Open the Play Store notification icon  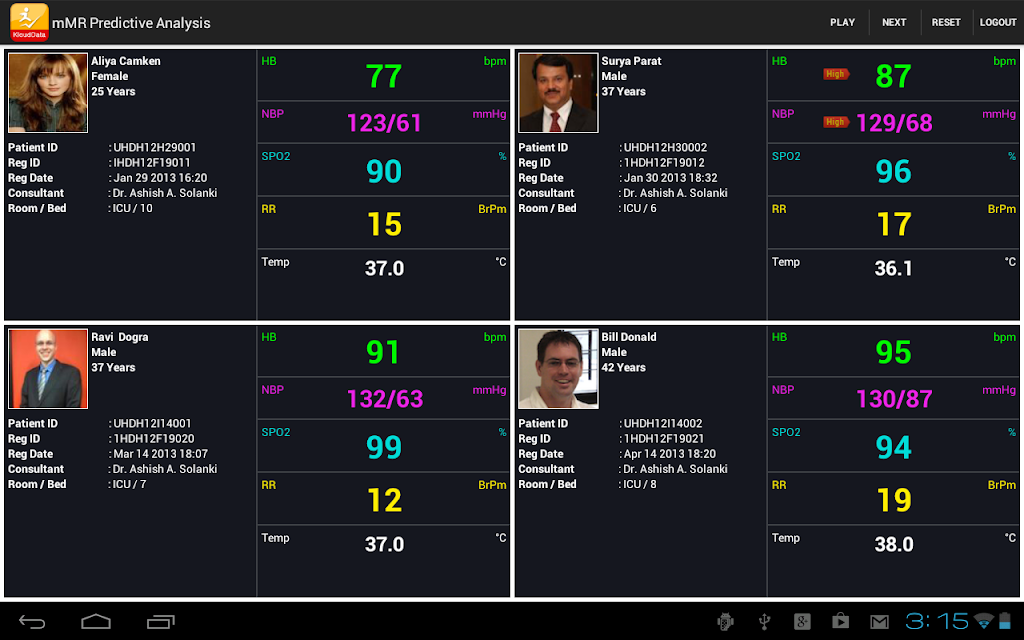[x=840, y=622]
